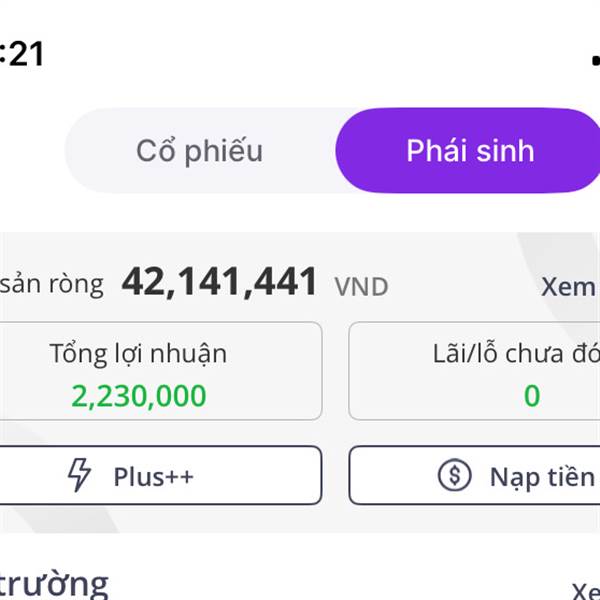Screen dimensions: 600x600
Task: Tap the net asset value 42,141,441
Action: (x=219, y=282)
